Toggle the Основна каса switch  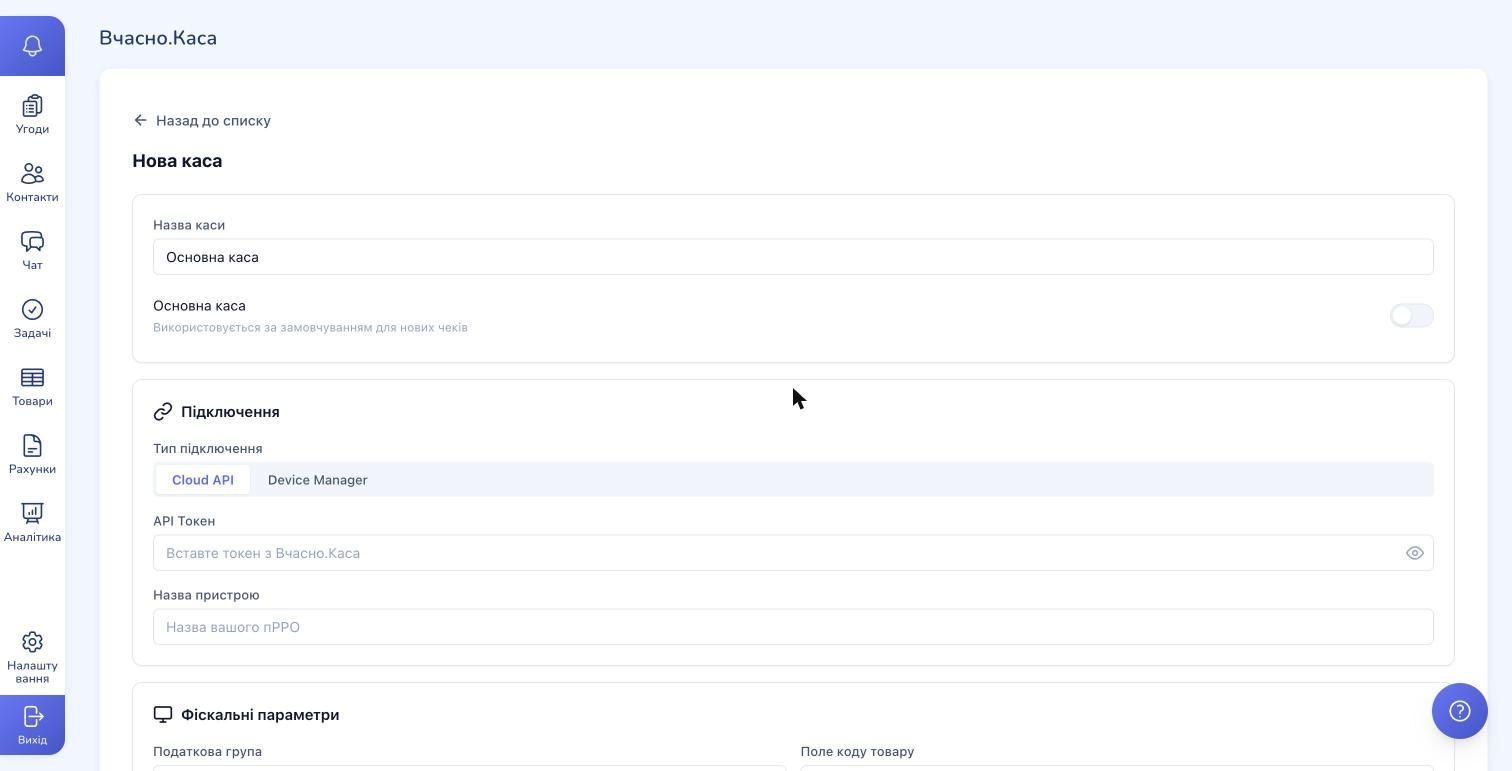(x=1412, y=316)
